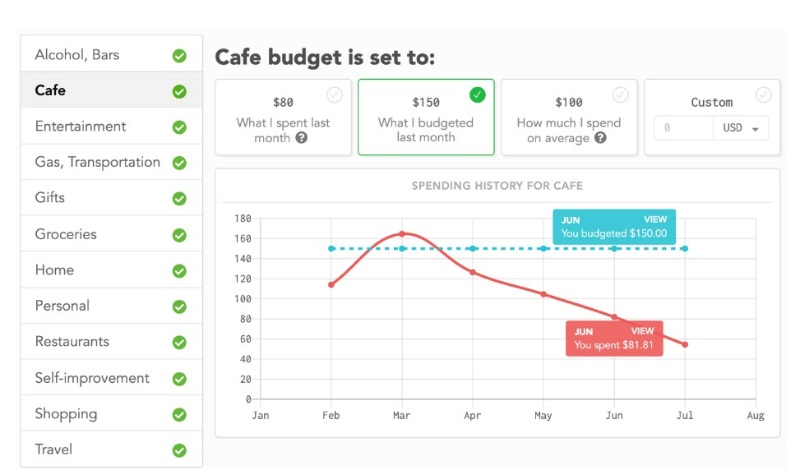
Task: Choose the $150 budgeted last month card
Action: click(x=426, y=118)
